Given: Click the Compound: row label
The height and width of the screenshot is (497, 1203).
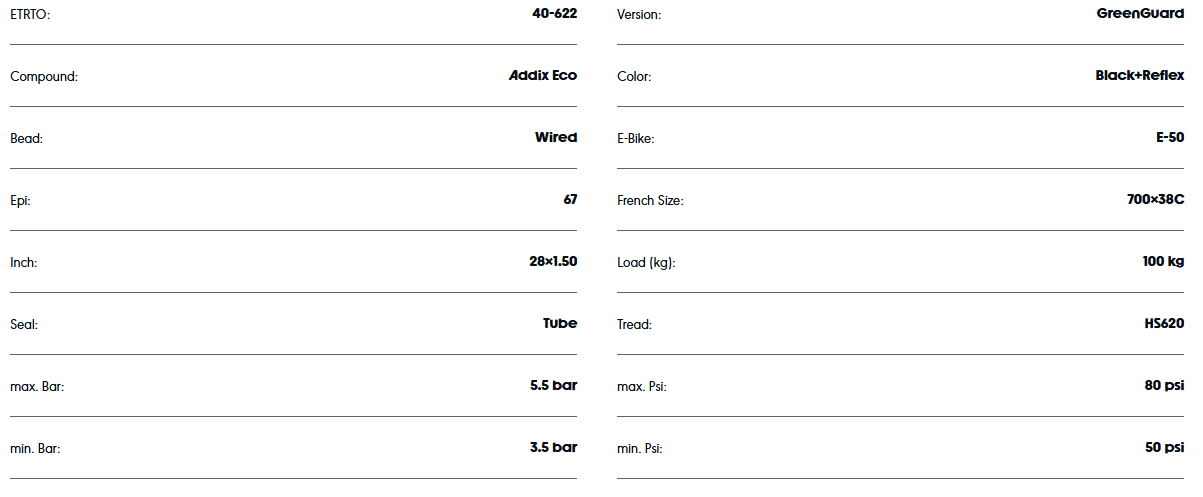Looking at the screenshot, I should pyautogui.click(x=43, y=77).
